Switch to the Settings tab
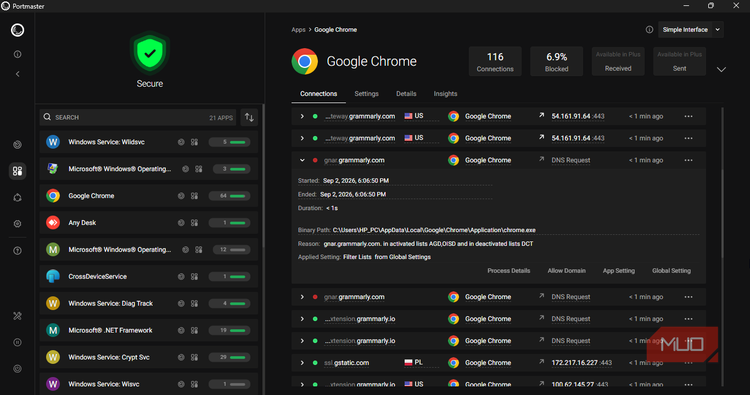750x395 pixels. click(x=366, y=94)
